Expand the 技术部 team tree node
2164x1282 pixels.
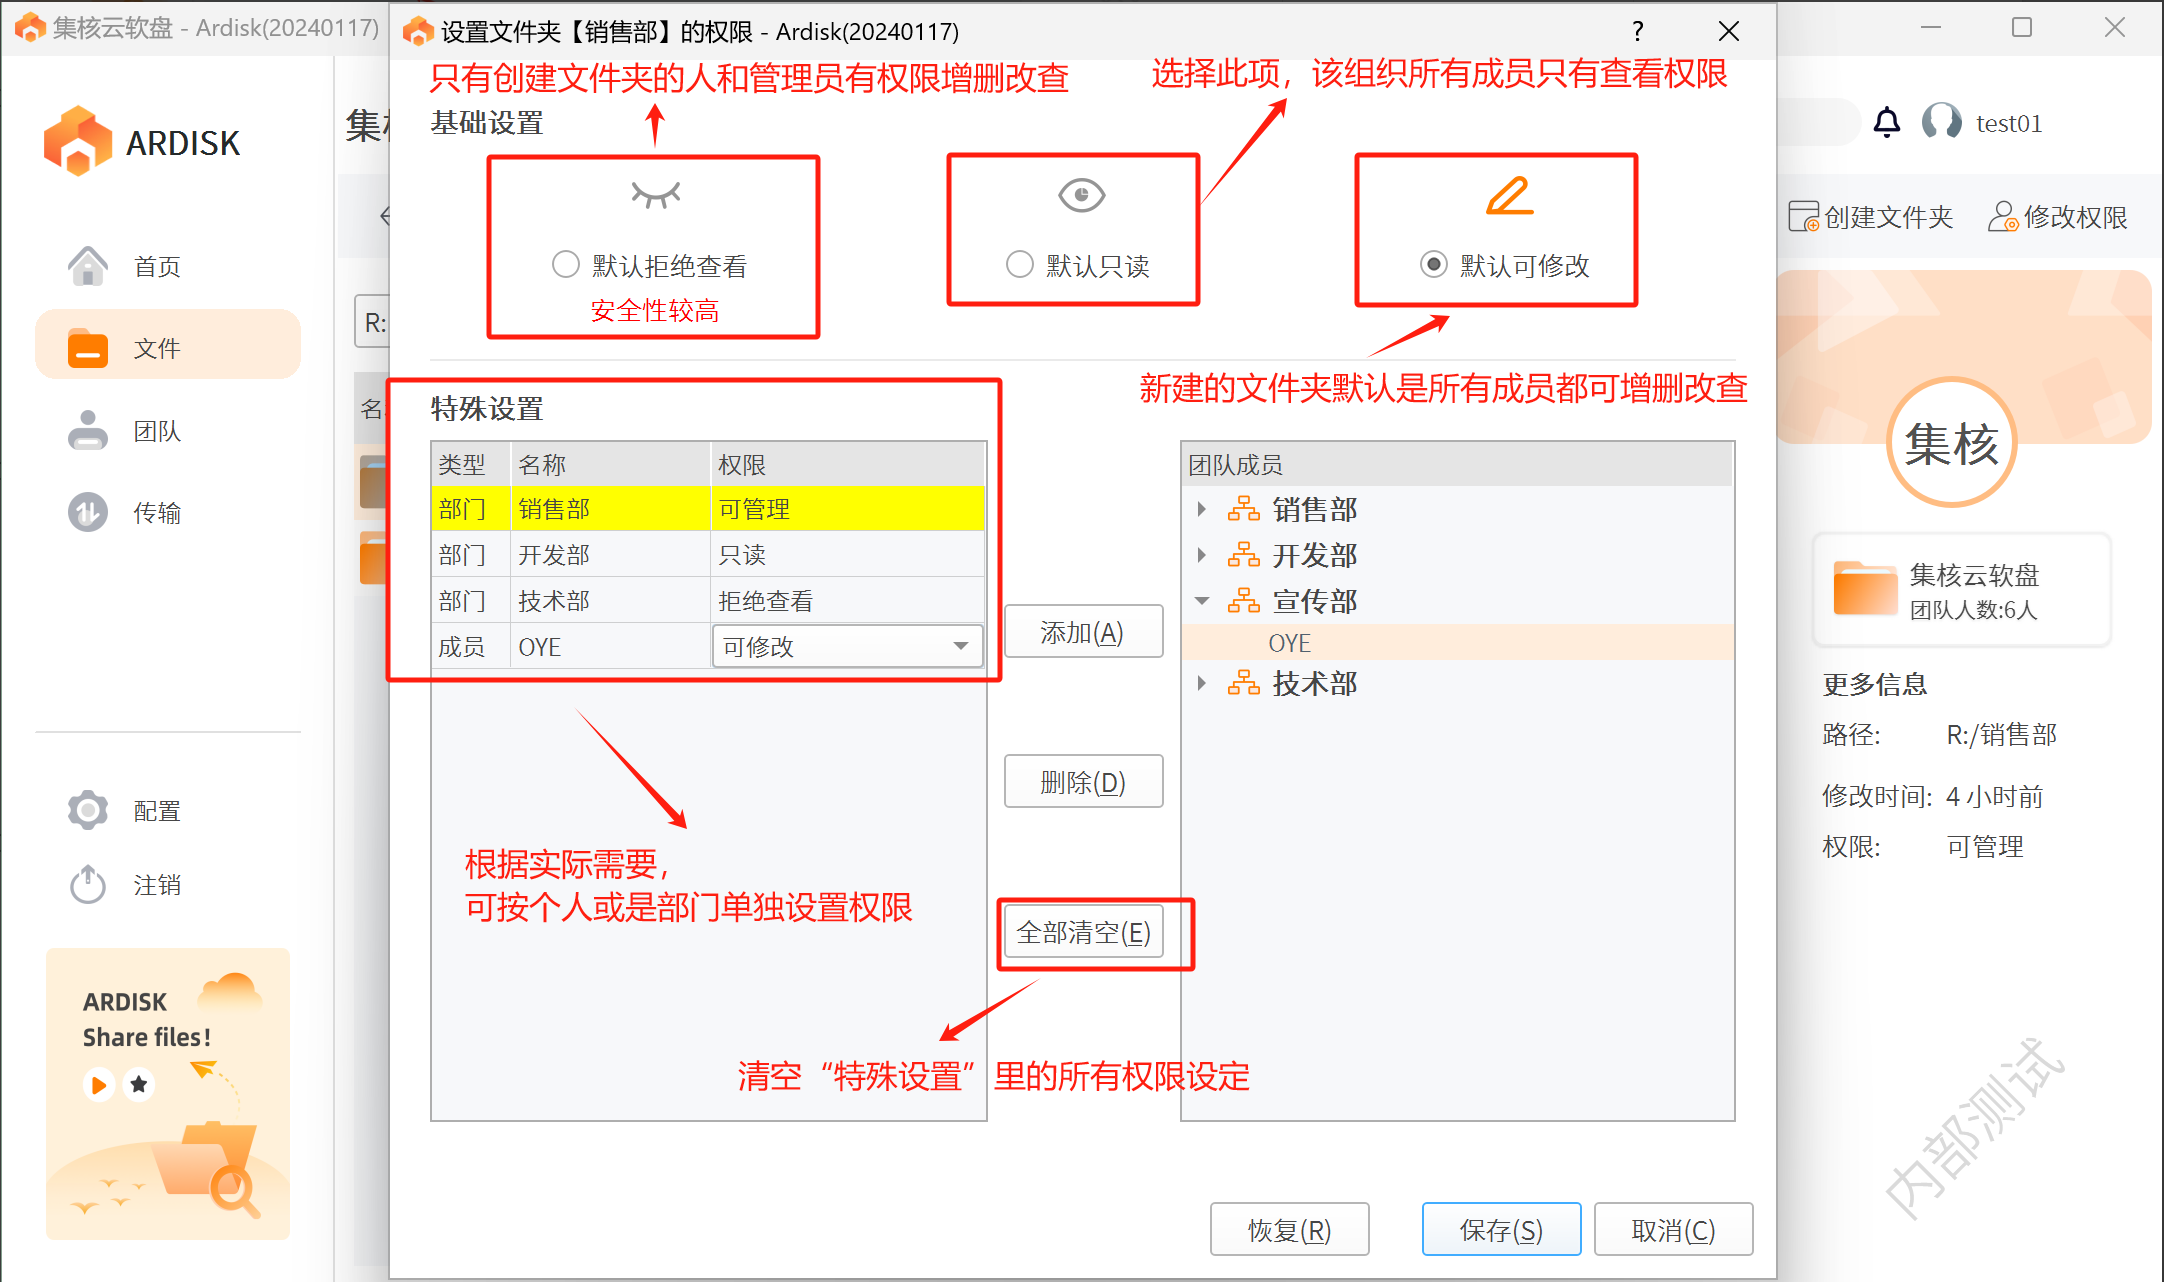tap(1202, 683)
